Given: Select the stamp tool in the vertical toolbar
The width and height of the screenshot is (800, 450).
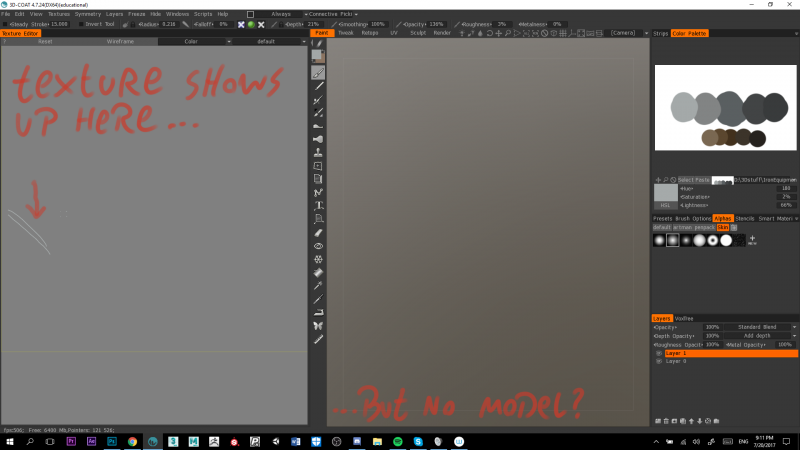Looking at the screenshot, I should tap(318, 153).
